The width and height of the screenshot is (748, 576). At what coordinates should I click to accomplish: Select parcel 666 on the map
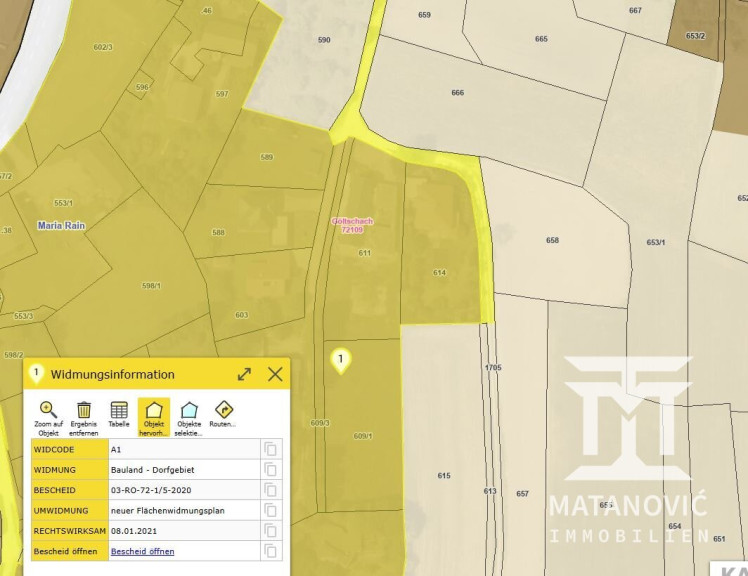pyautogui.click(x=457, y=93)
